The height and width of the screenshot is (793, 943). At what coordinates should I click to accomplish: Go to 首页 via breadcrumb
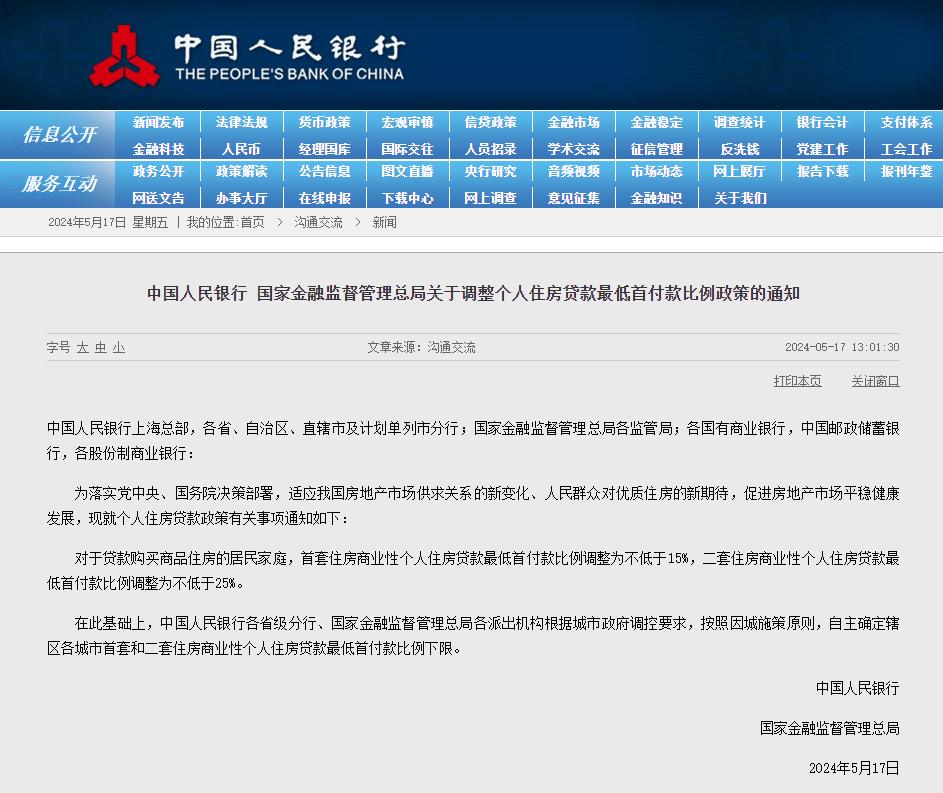pyautogui.click(x=253, y=222)
